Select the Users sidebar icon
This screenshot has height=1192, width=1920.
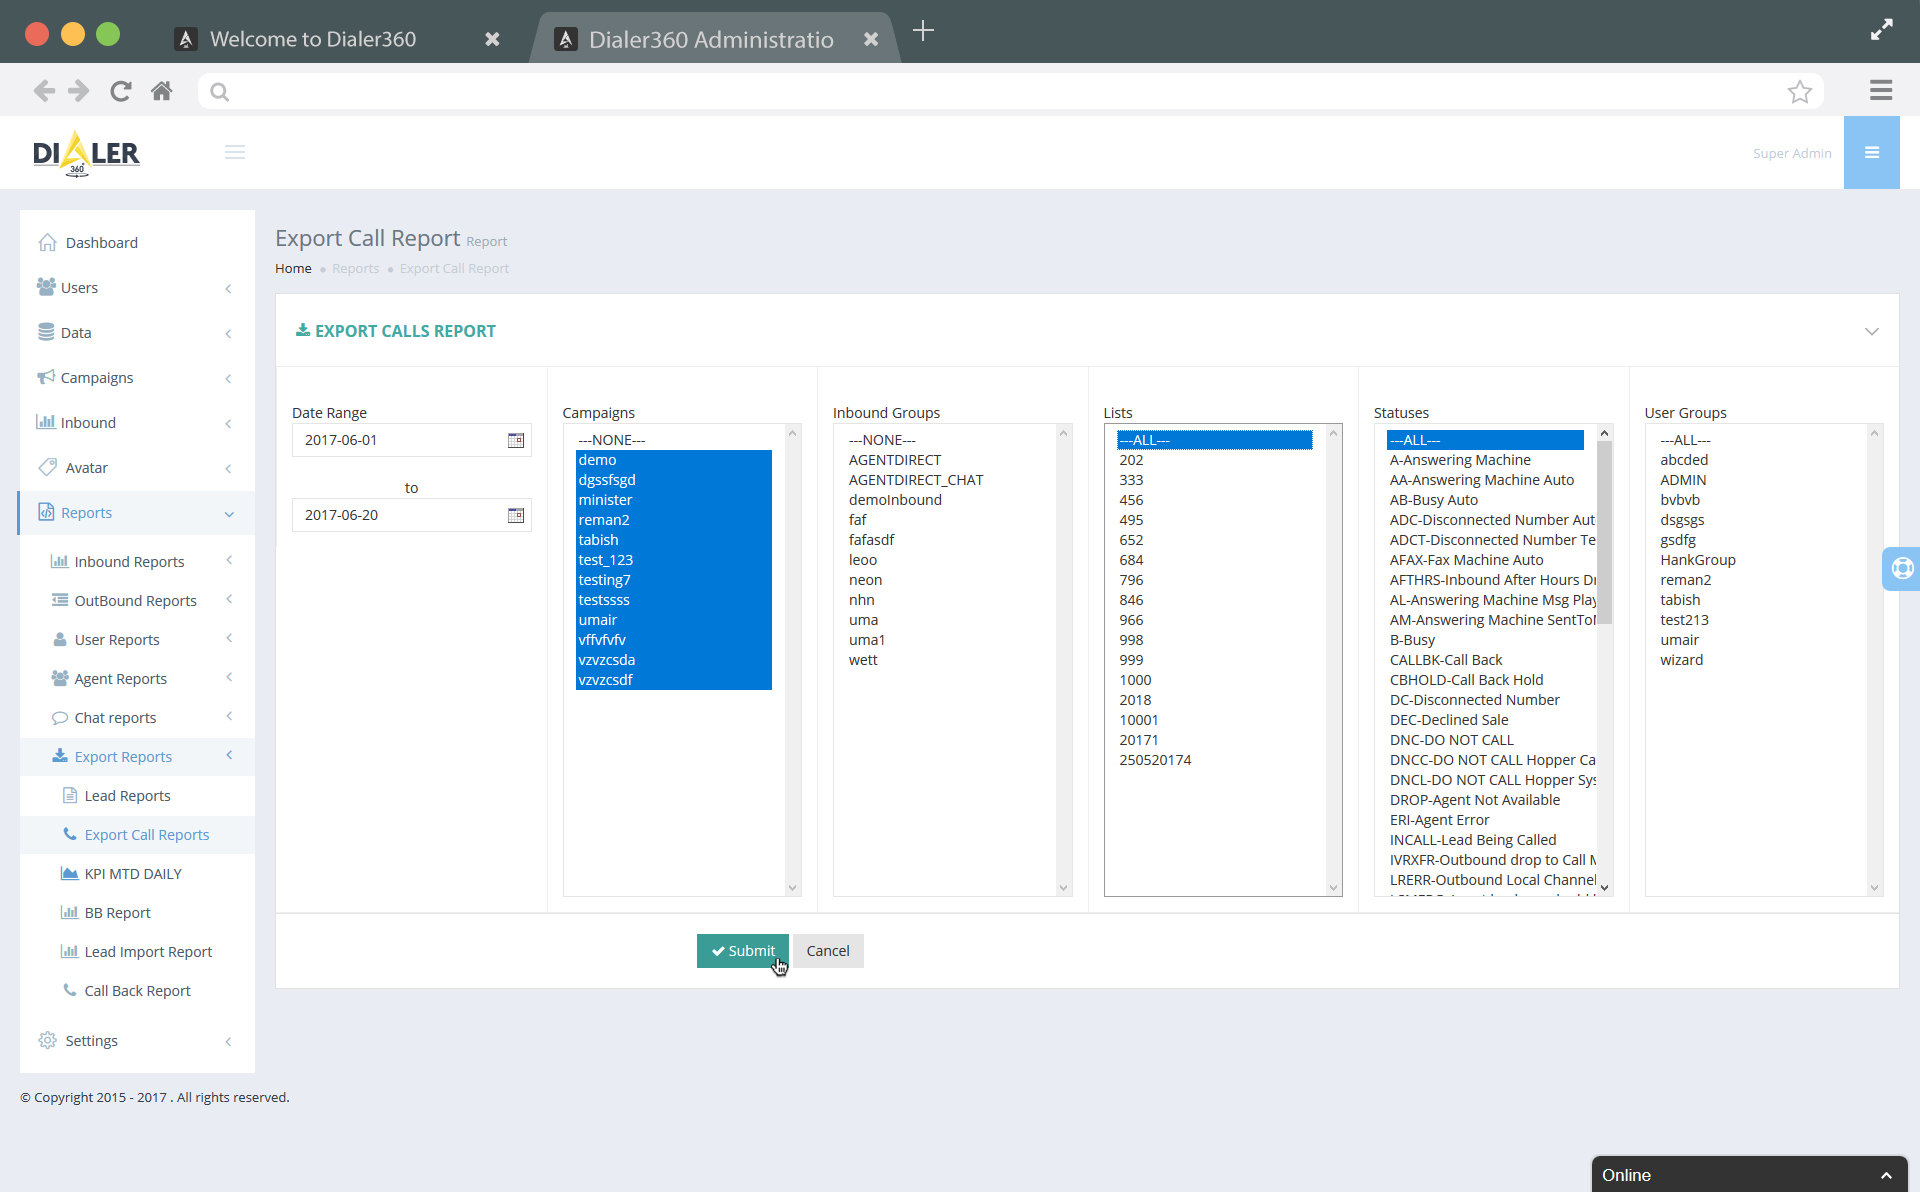pos(47,287)
